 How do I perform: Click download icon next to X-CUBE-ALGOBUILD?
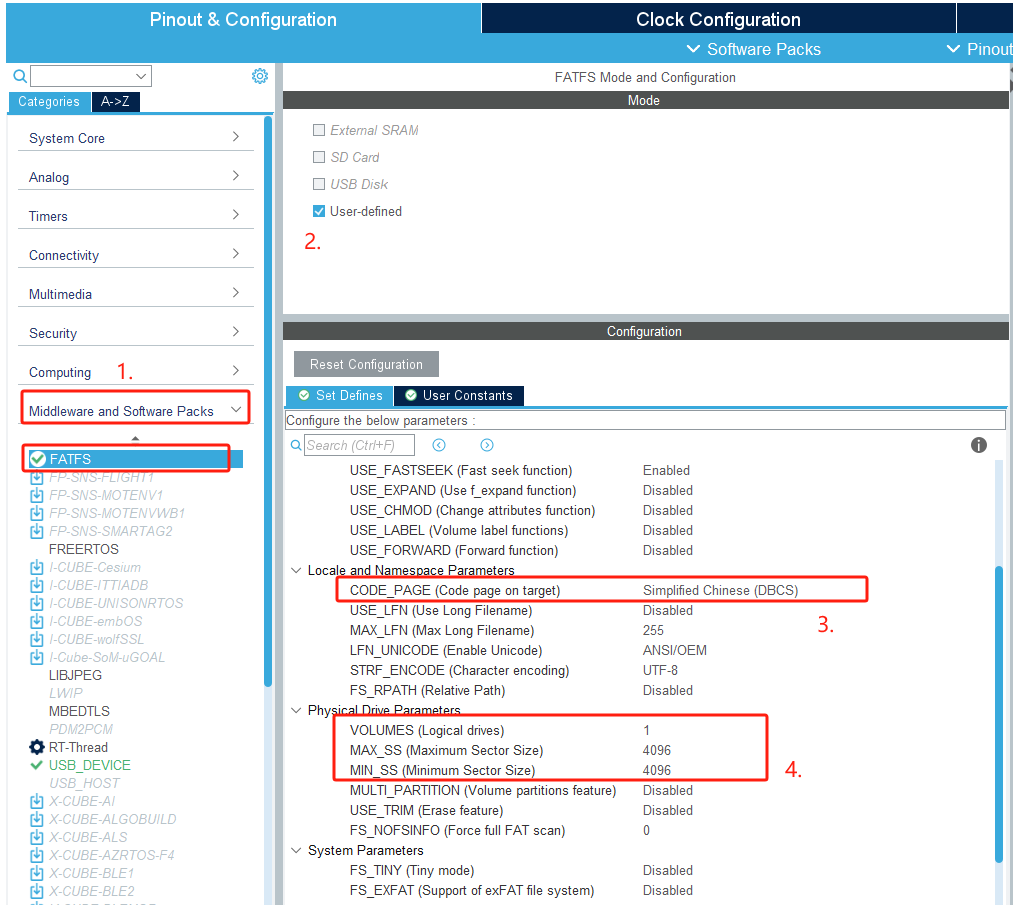(37, 820)
